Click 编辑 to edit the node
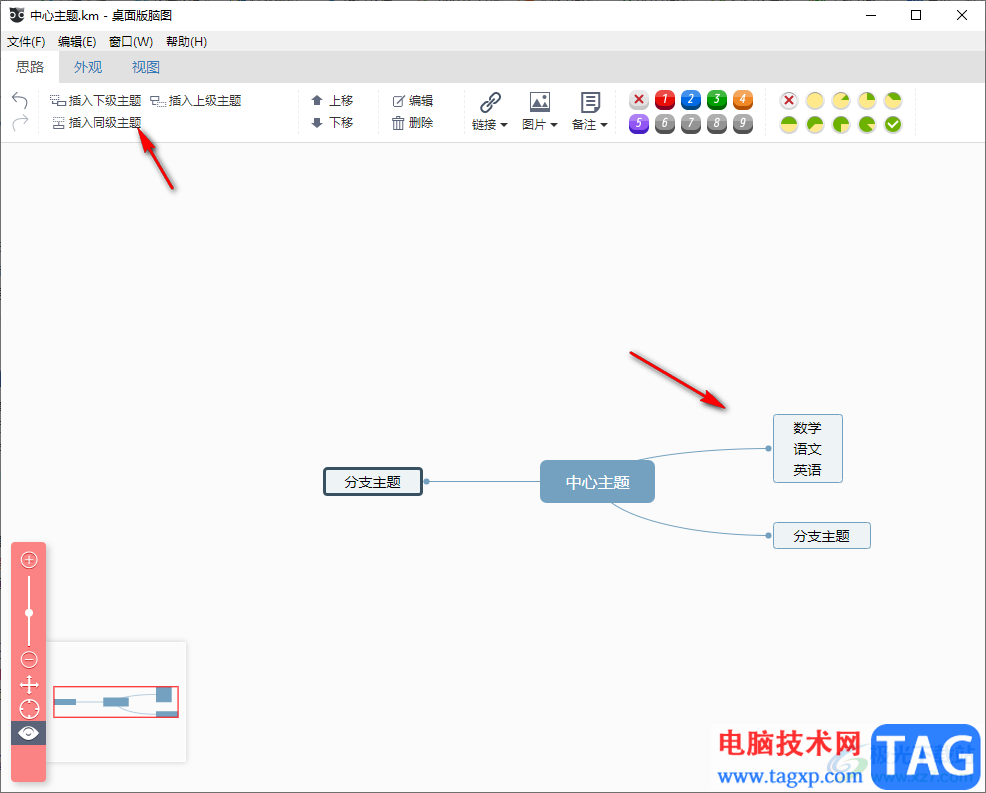The width and height of the screenshot is (986, 793). point(413,101)
